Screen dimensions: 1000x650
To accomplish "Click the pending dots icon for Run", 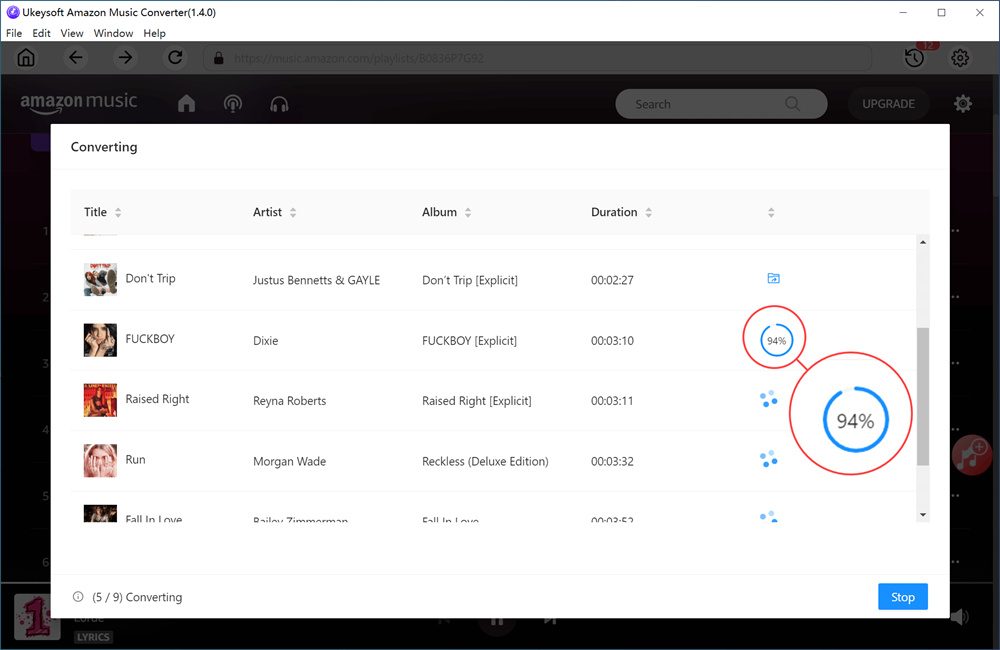I will pyautogui.click(x=768, y=459).
